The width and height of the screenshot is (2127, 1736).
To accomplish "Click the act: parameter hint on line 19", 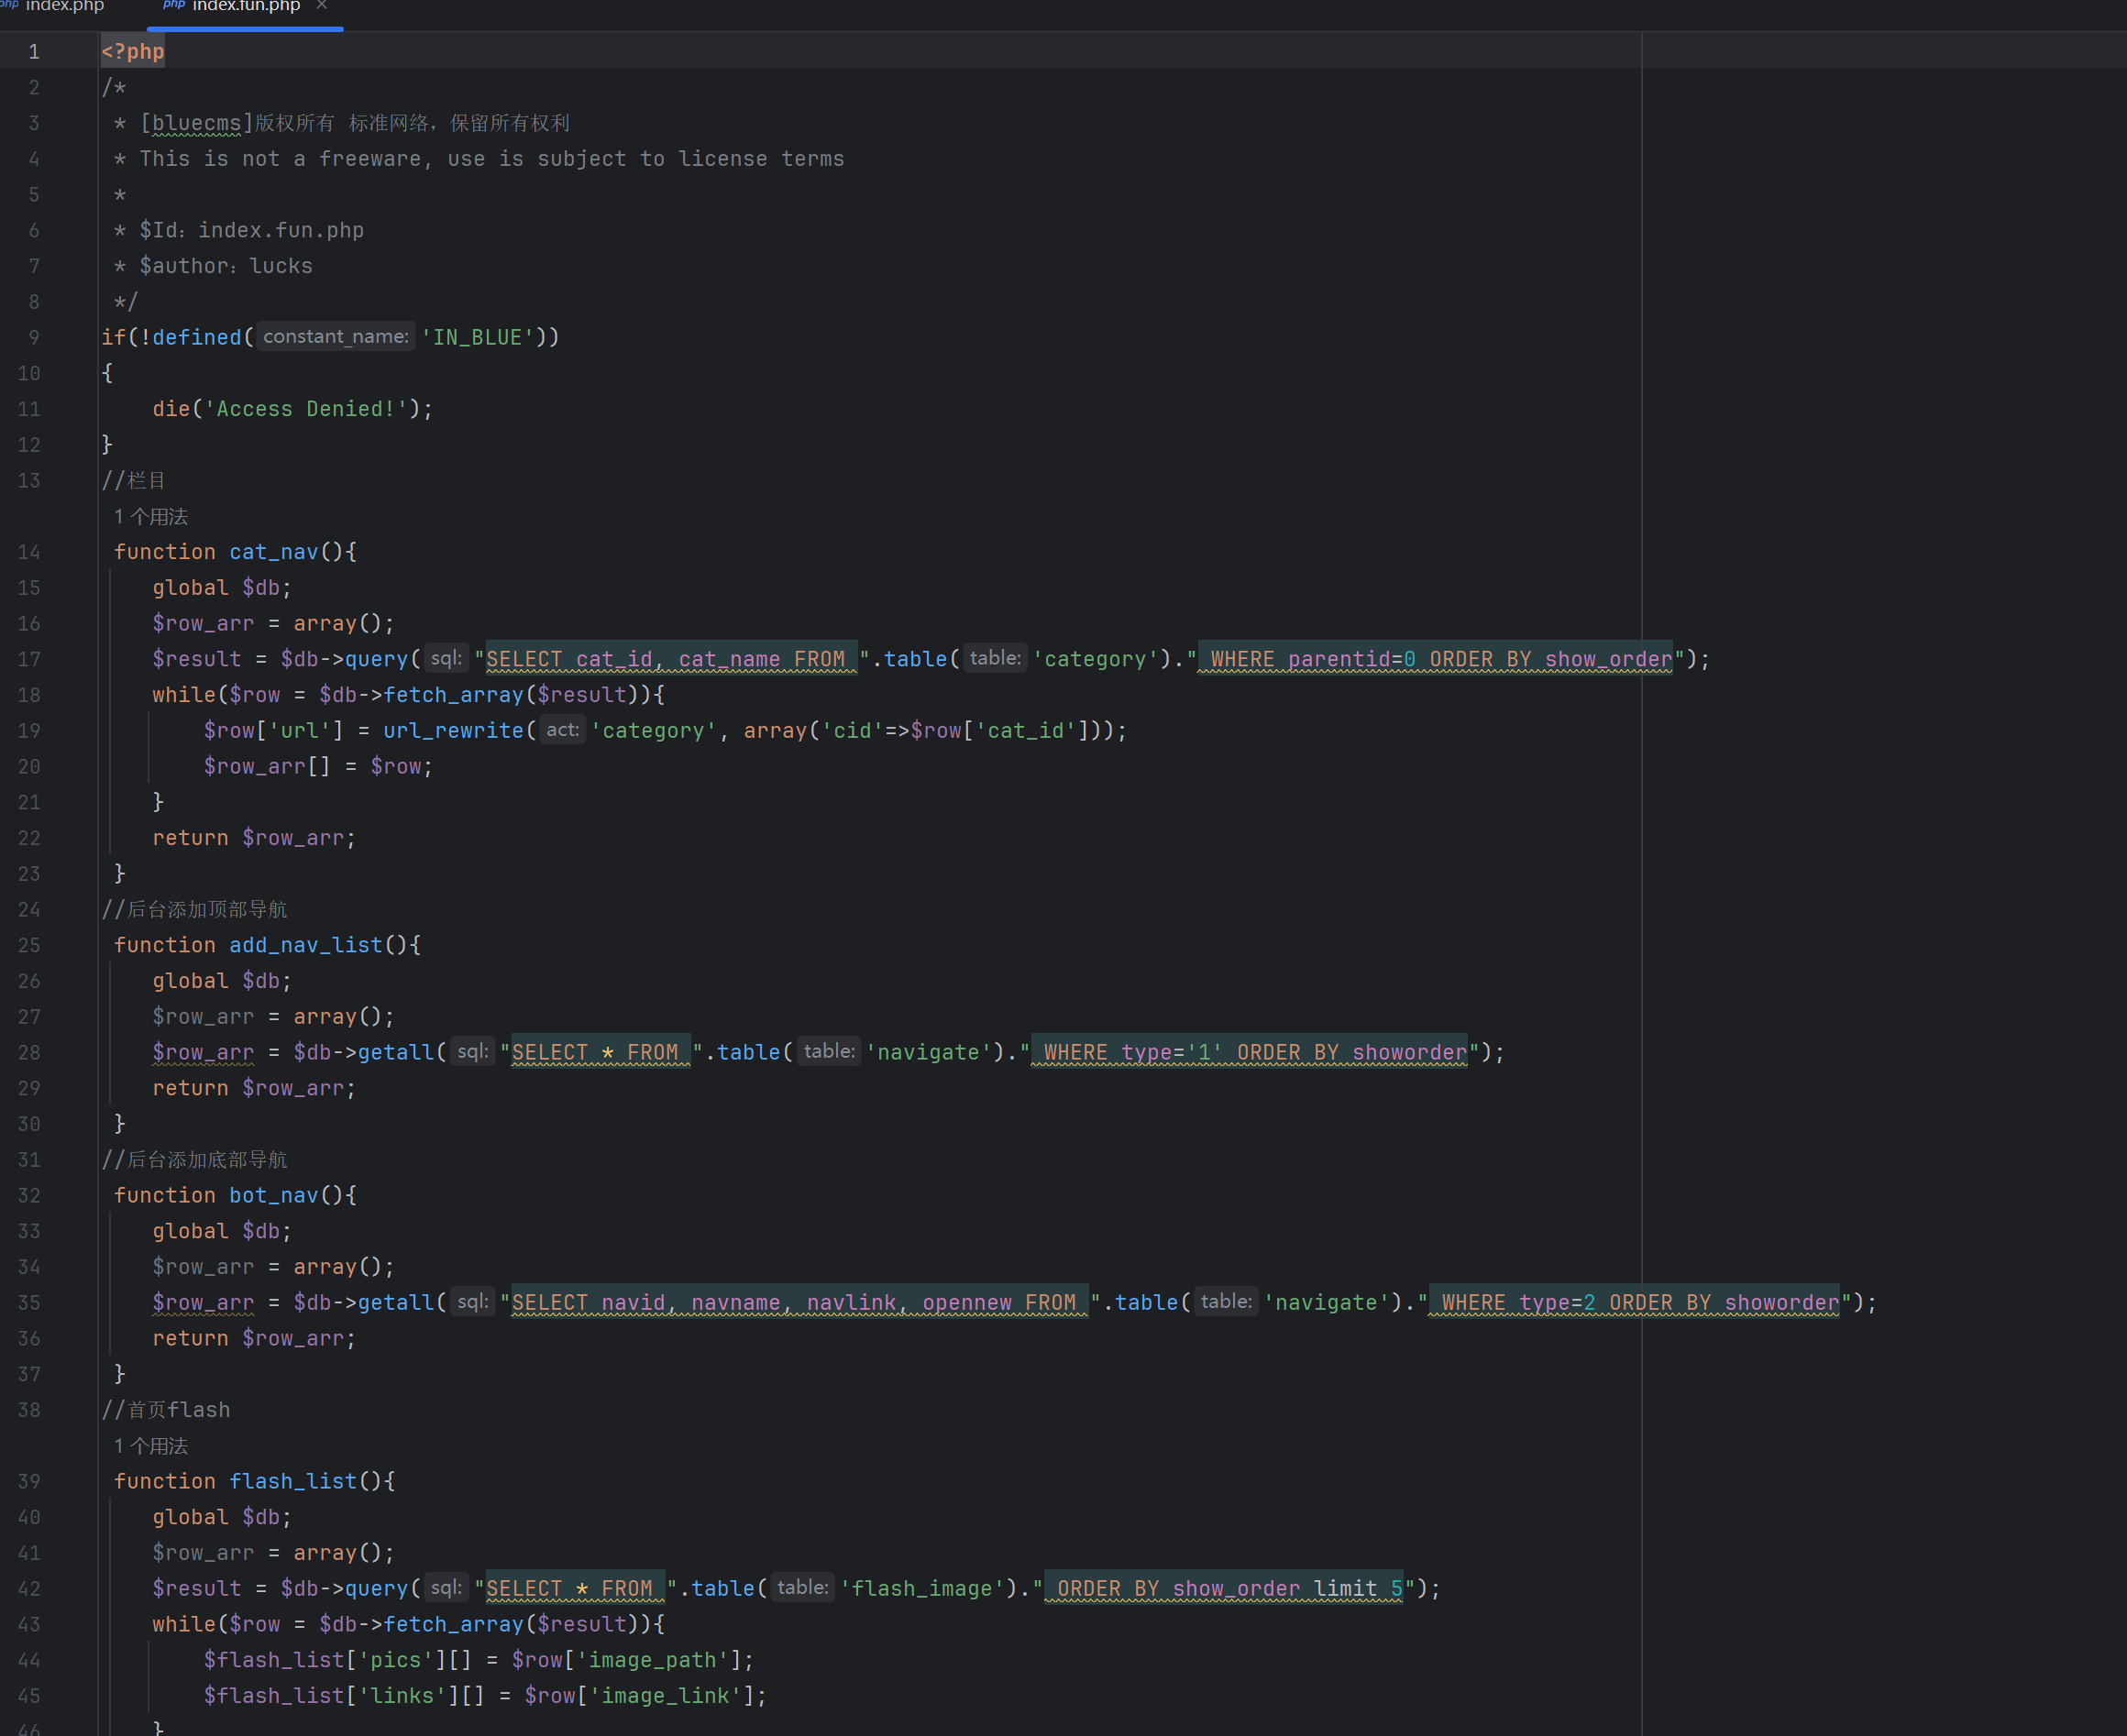I will [562, 731].
